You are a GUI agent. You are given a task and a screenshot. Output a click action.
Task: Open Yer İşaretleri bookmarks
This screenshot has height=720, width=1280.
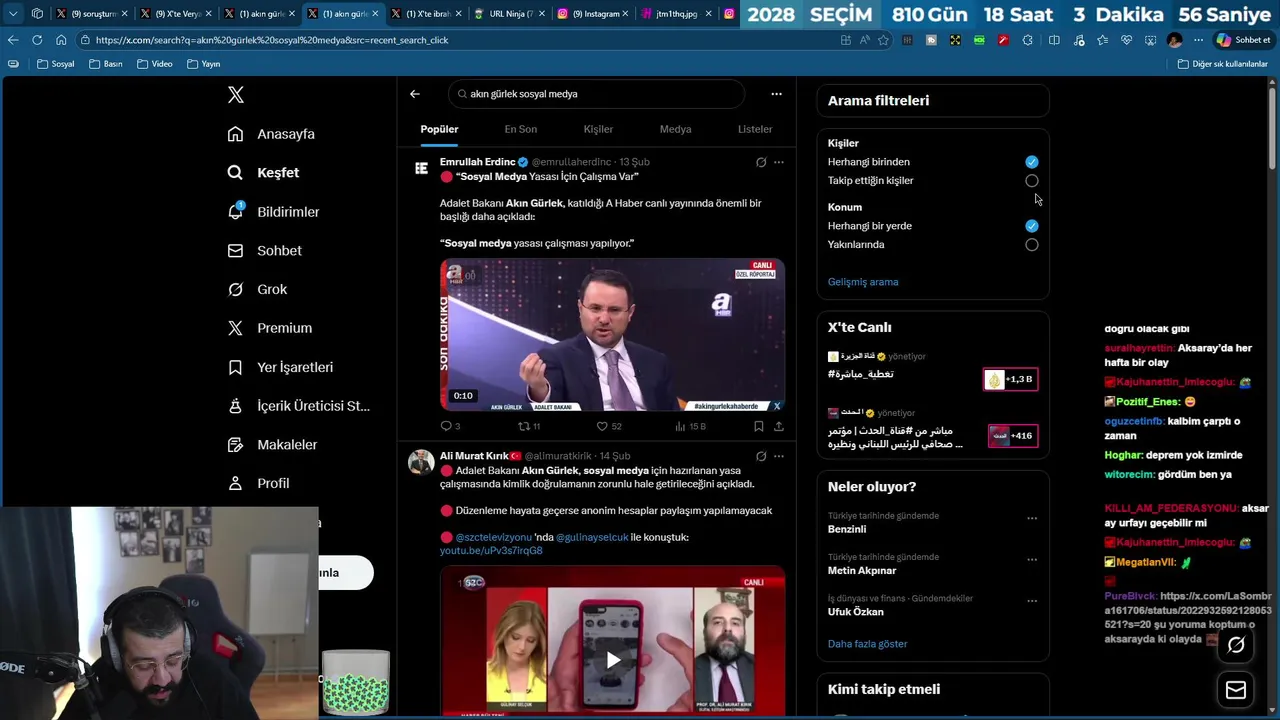click(280, 367)
